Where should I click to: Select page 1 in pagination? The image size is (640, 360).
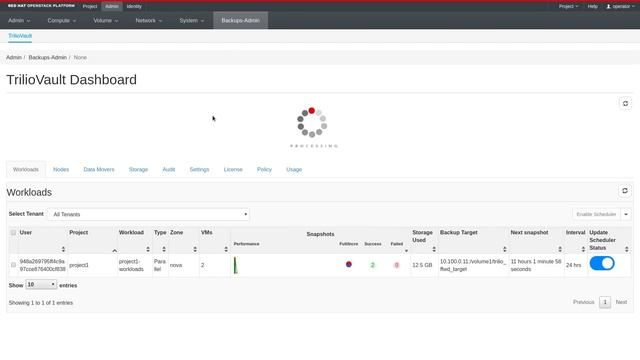(x=605, y=302)
